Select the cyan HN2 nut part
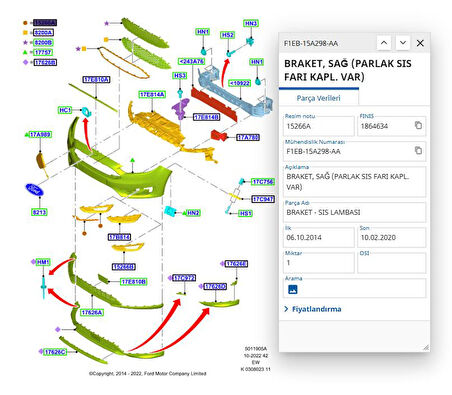452x395 pixels. pyautogui.click(x=170, y=211)
